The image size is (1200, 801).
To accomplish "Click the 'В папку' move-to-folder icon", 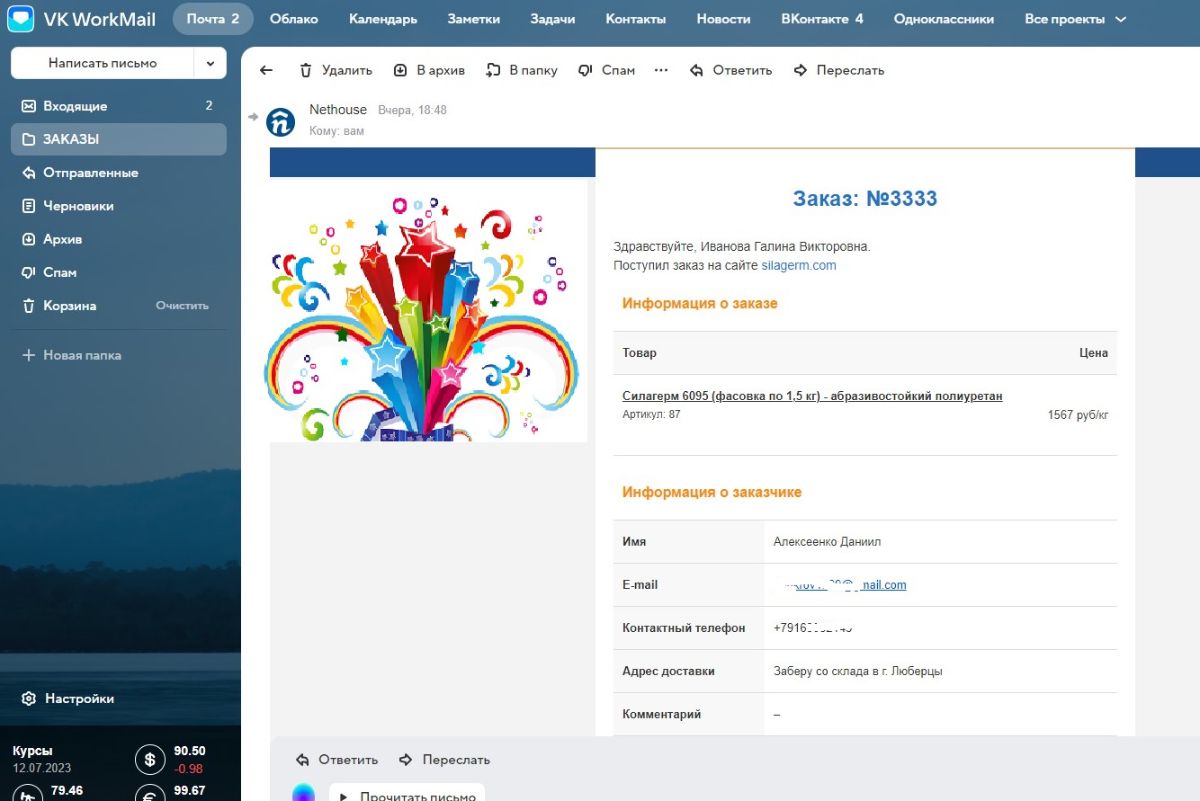I will click(493, 70).
